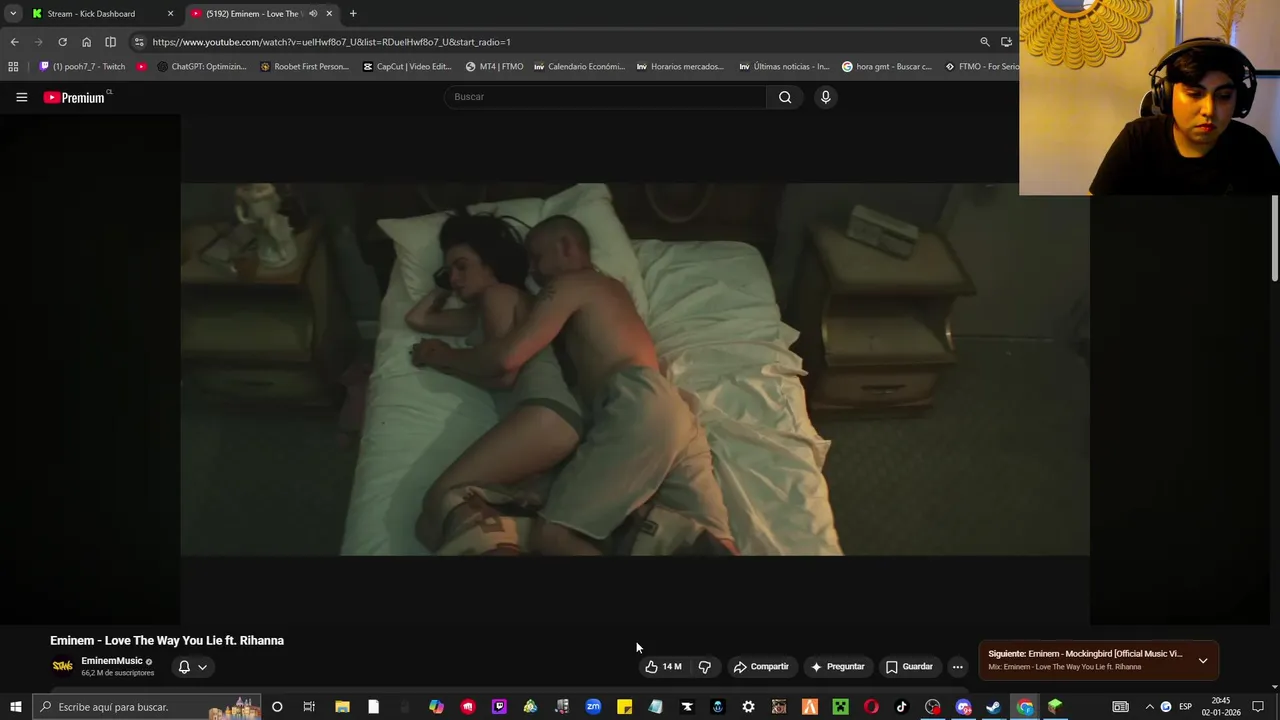Open Cortana circle on taskbar
Screen dimensions: 1280x720
pos(277,707)
